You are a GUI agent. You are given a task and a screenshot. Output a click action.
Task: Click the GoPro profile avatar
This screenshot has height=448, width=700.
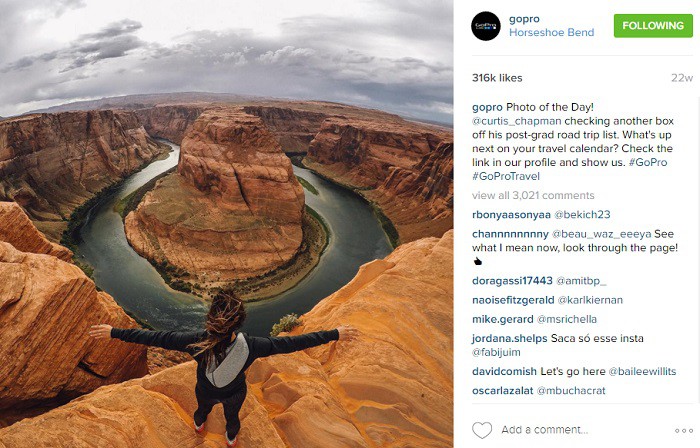486,26
